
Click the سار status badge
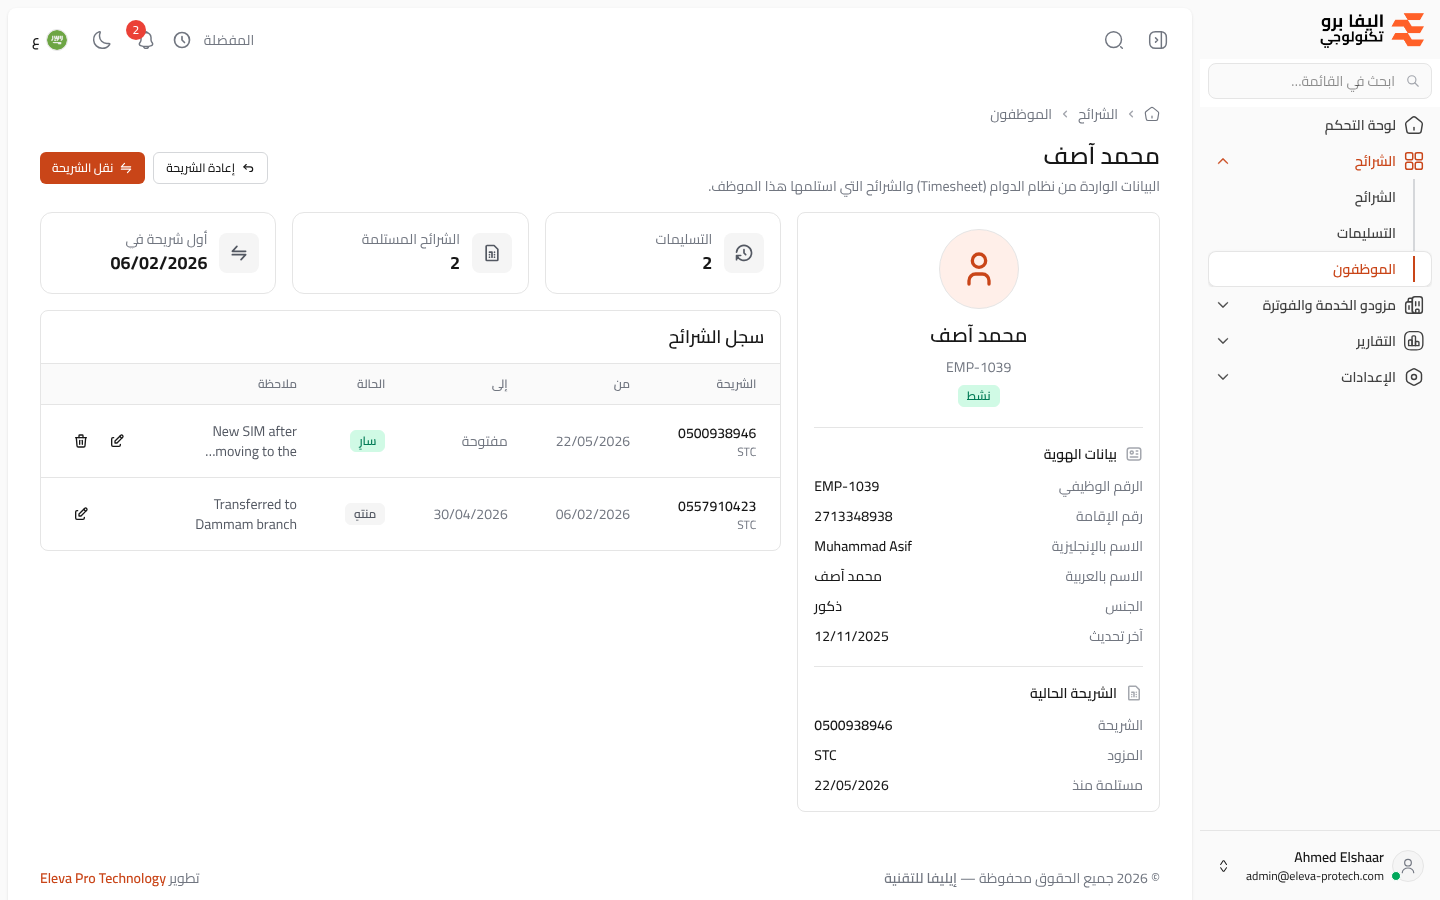point(368,441)
